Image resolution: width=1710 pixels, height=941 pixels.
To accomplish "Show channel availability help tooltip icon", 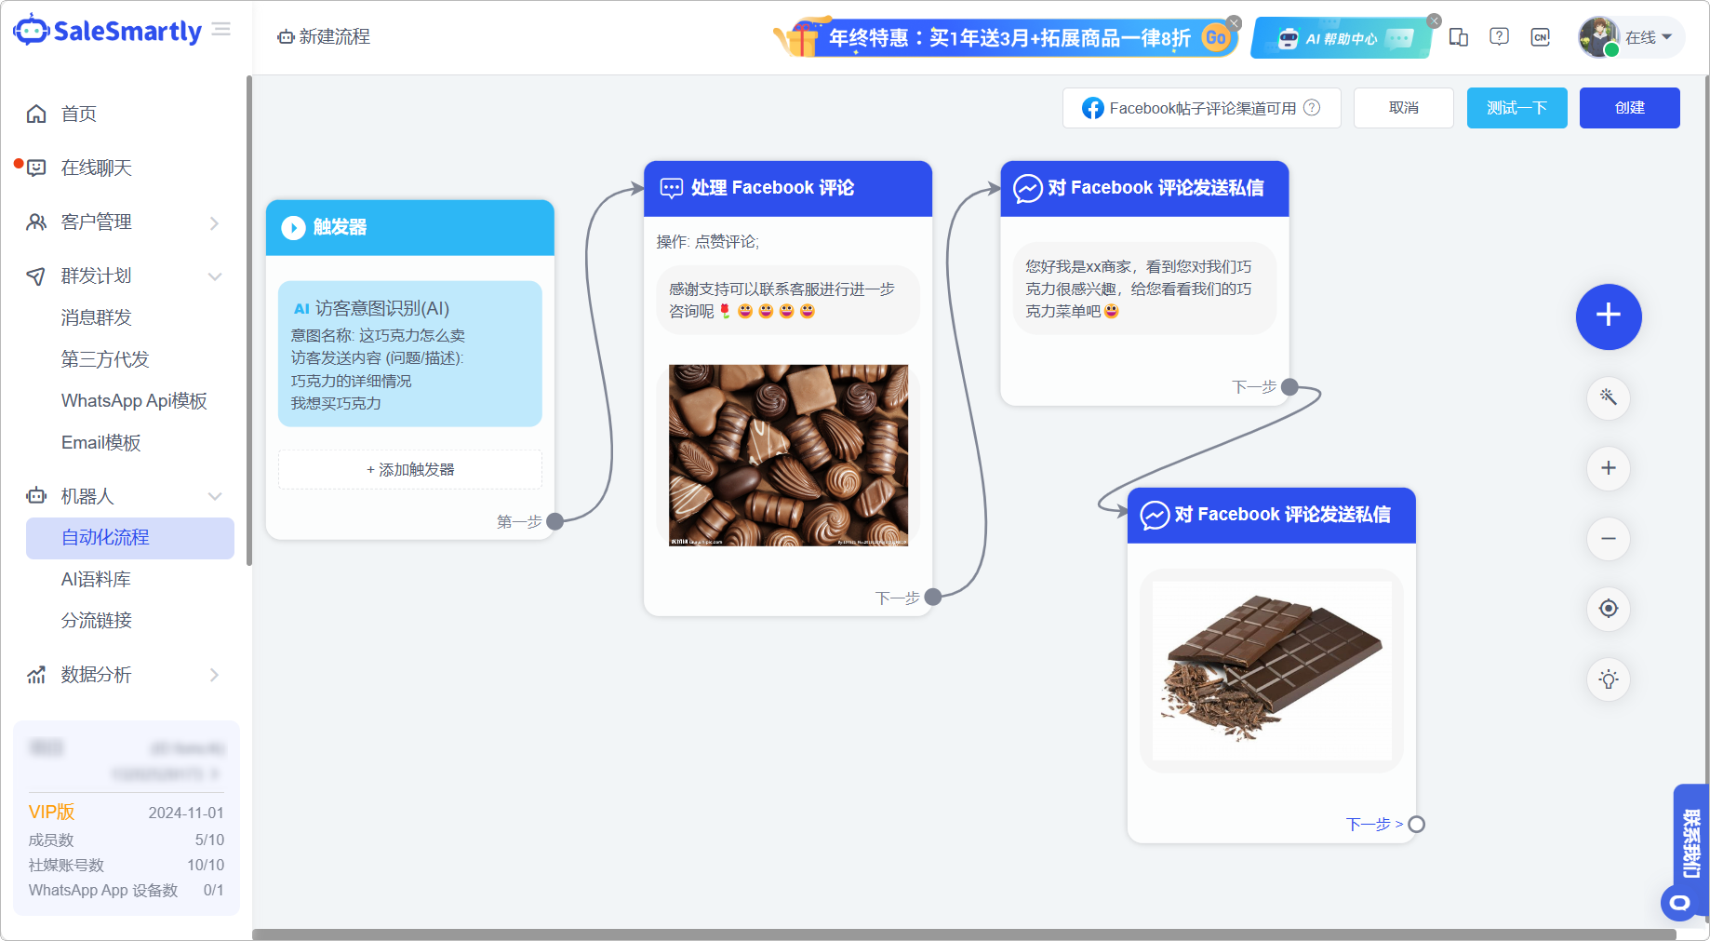I will pos(1312,108).
